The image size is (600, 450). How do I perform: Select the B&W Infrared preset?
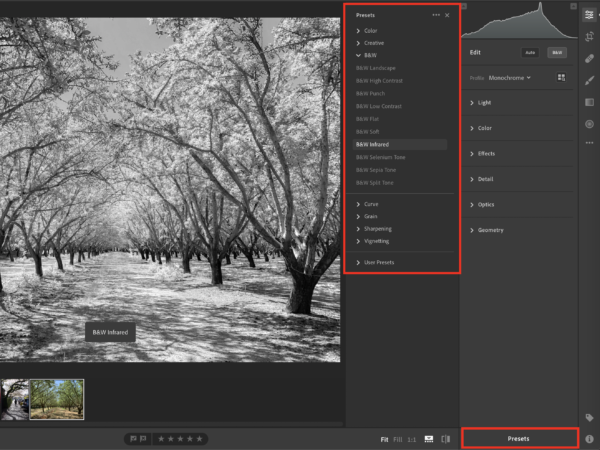click(399, 145)
